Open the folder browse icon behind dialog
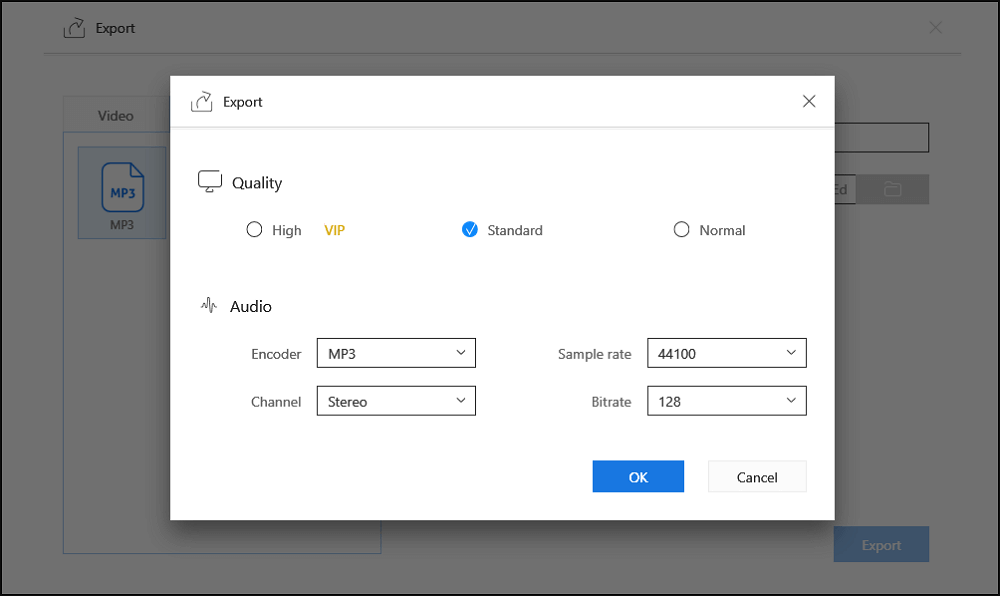This screenshot has width=1000, height=596. [x=892, y=189]
